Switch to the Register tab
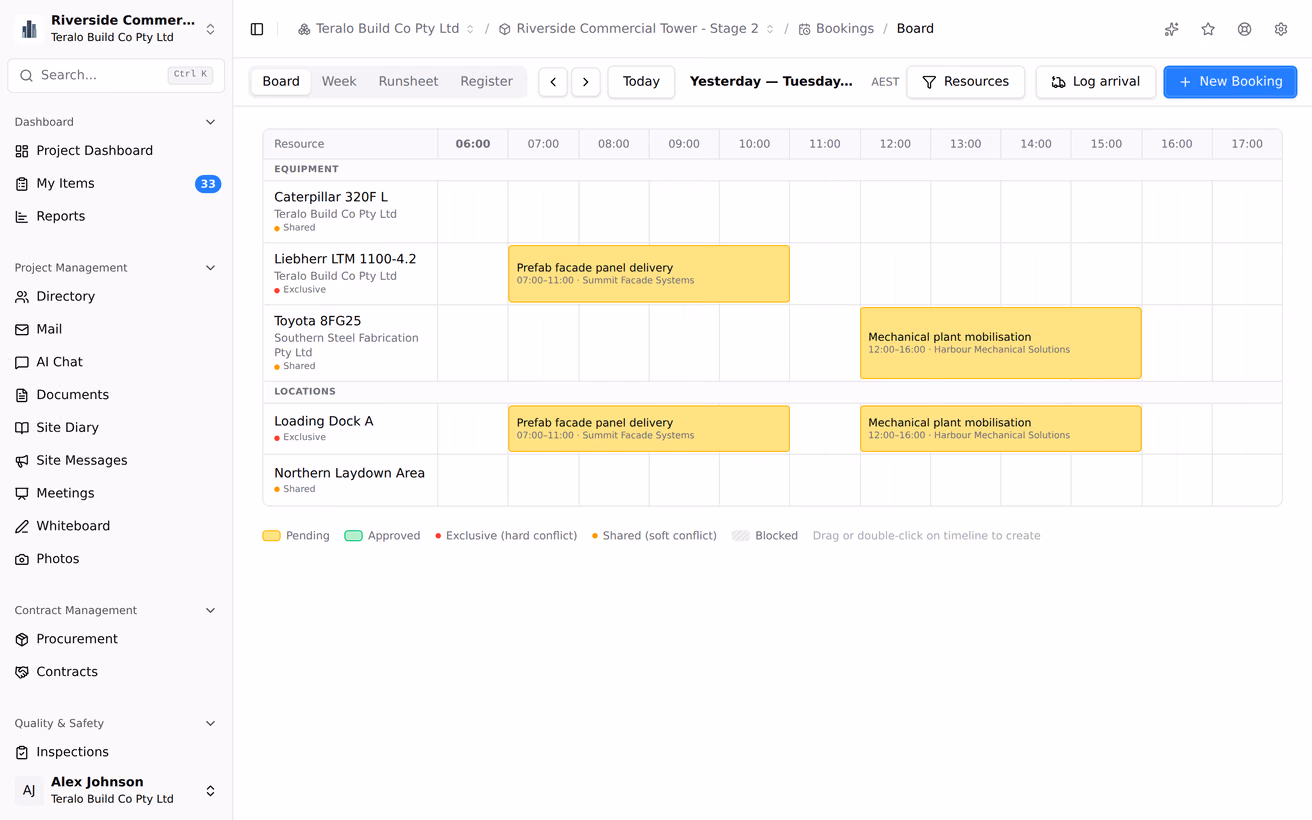The image size is (1312, 820). [487, 82]
